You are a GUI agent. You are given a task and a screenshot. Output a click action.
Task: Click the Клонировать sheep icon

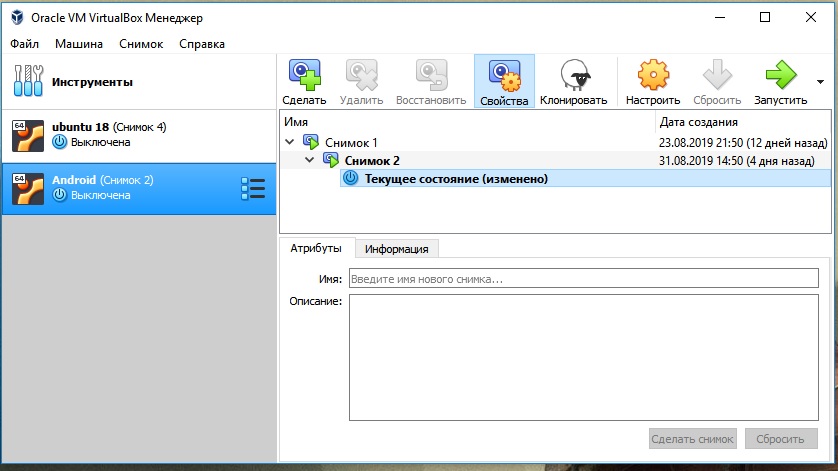pyautogui.click(x=574, y=75)
